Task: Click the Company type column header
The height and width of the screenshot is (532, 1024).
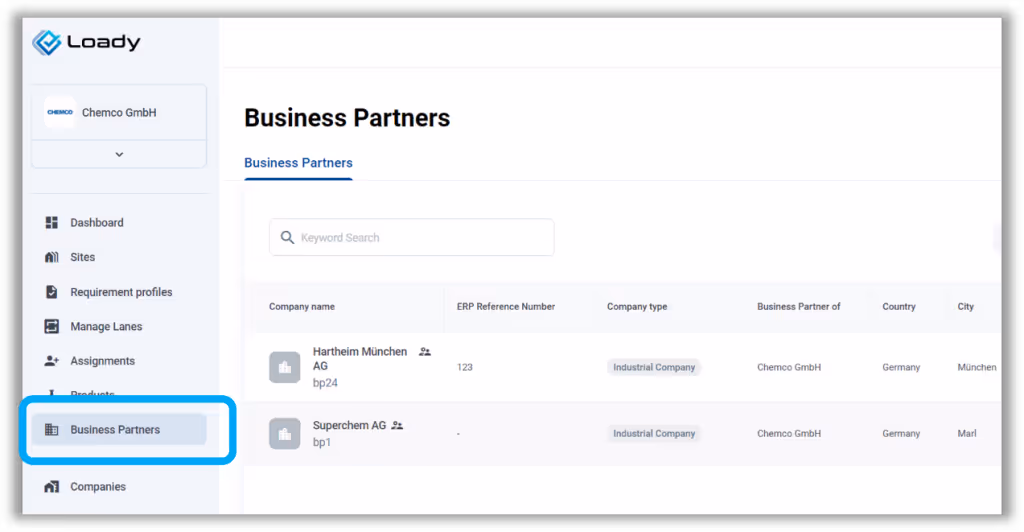Action: pos(637,307)
